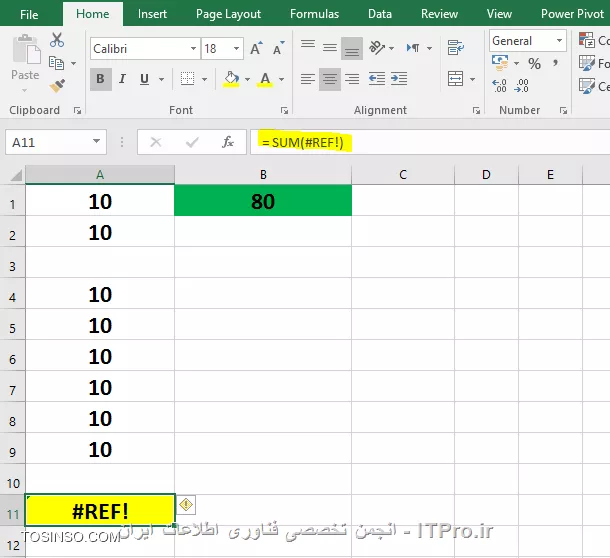Open the File tab
Viewport: 610px width, 558px height.
(x=29, y=14)
